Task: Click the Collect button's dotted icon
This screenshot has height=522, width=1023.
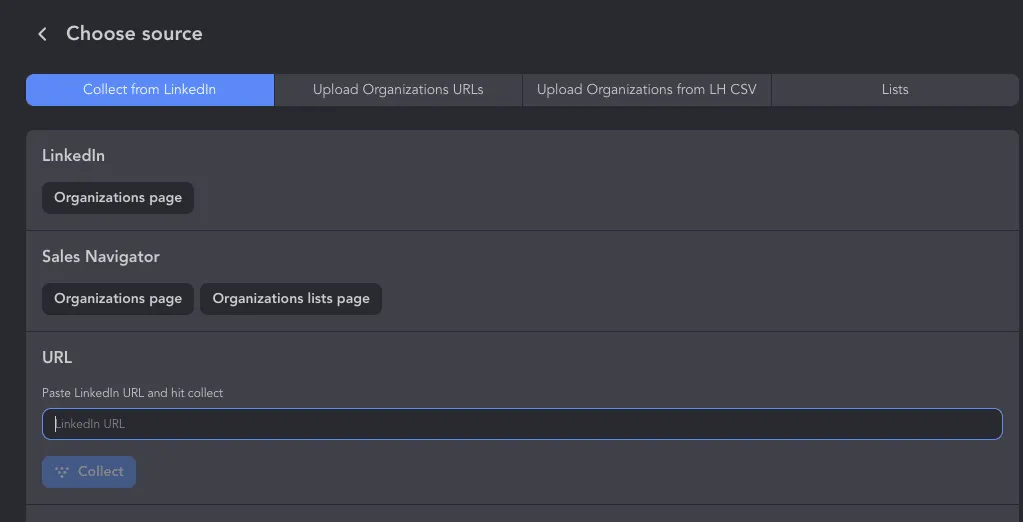Action: point(62,472)
